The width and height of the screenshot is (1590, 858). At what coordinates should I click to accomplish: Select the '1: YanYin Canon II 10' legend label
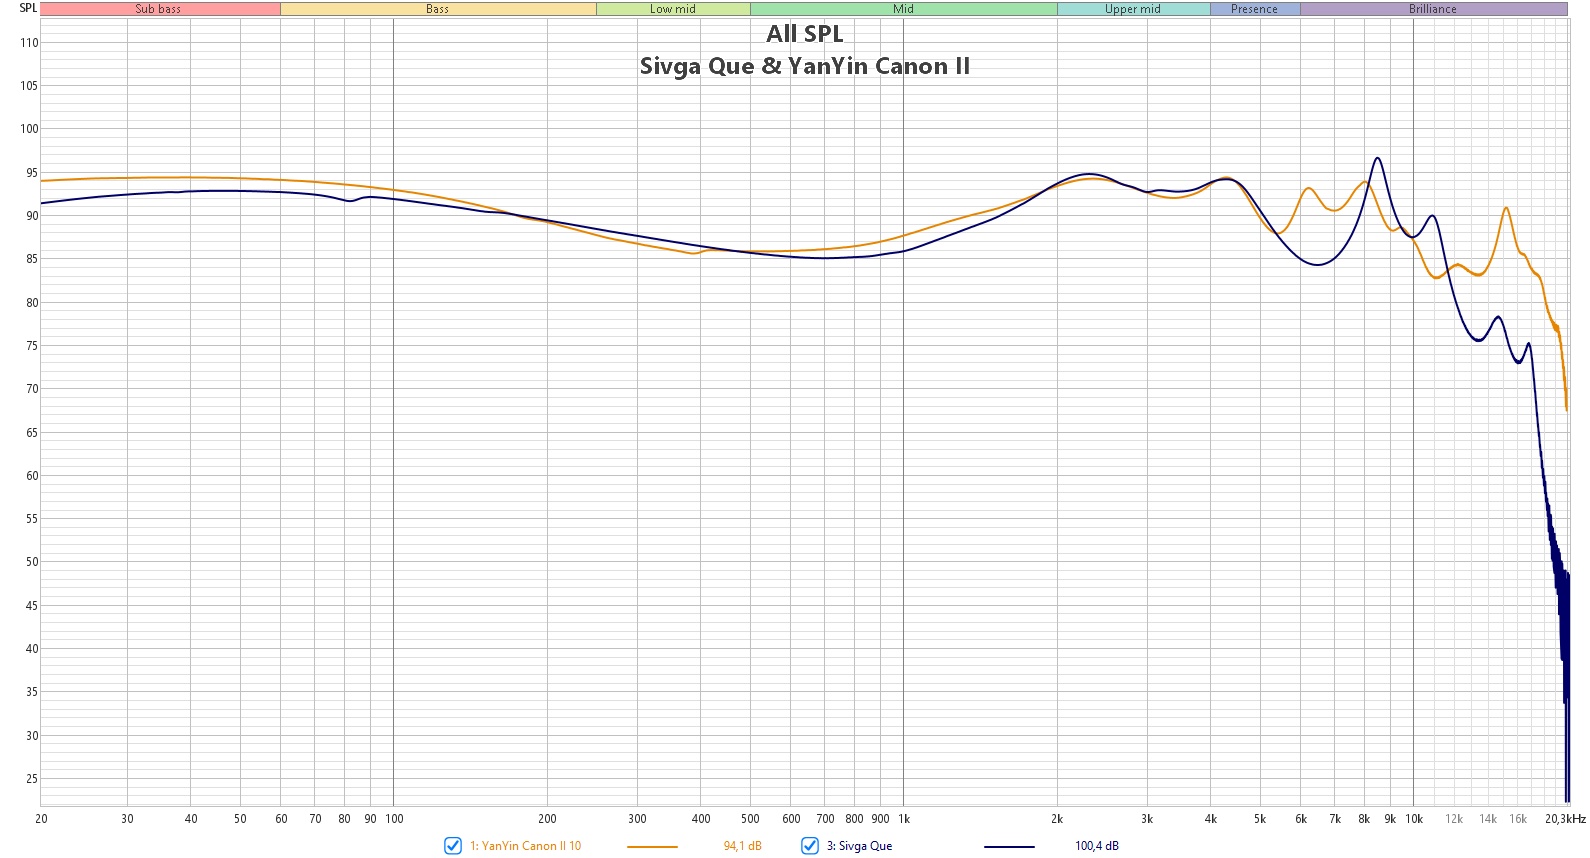click(x=525, y=846)
